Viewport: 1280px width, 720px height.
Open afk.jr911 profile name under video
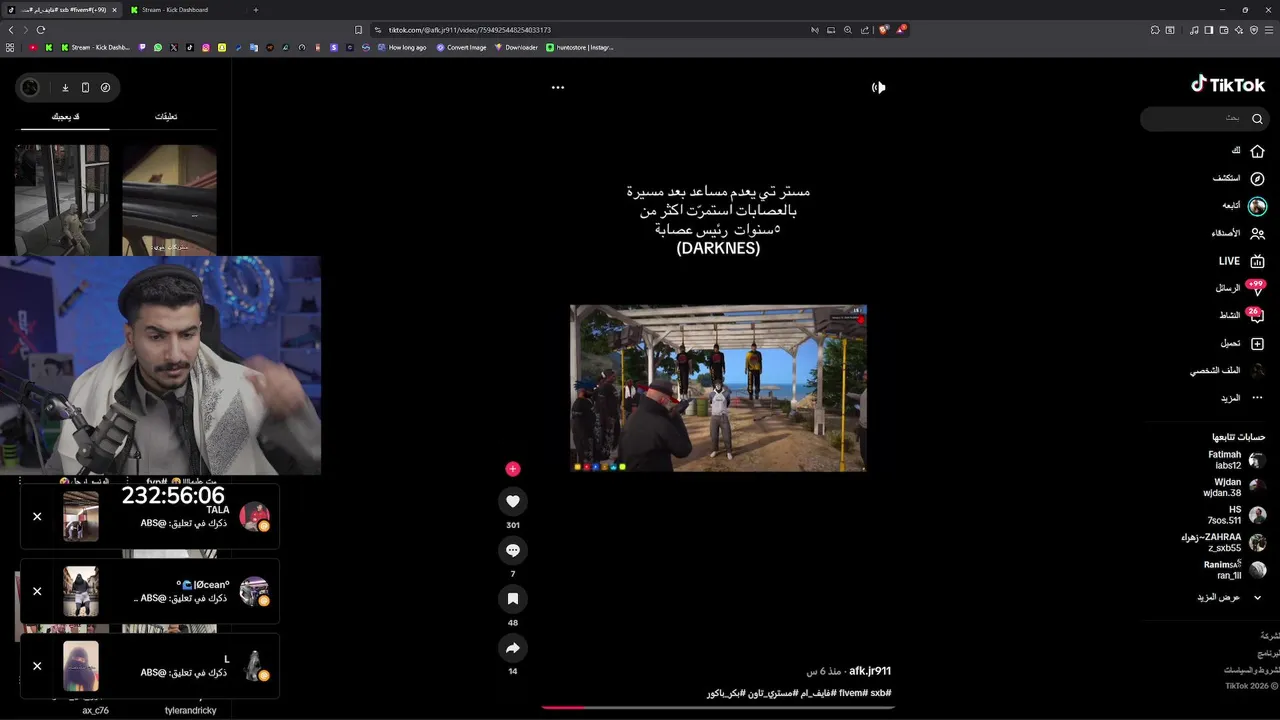tap(869, 671)
